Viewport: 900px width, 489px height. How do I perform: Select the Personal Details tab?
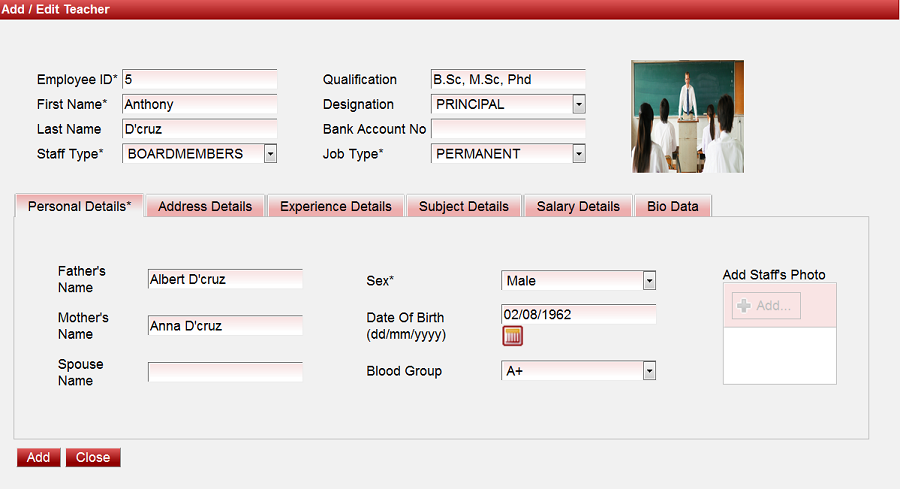coord(79,206)
